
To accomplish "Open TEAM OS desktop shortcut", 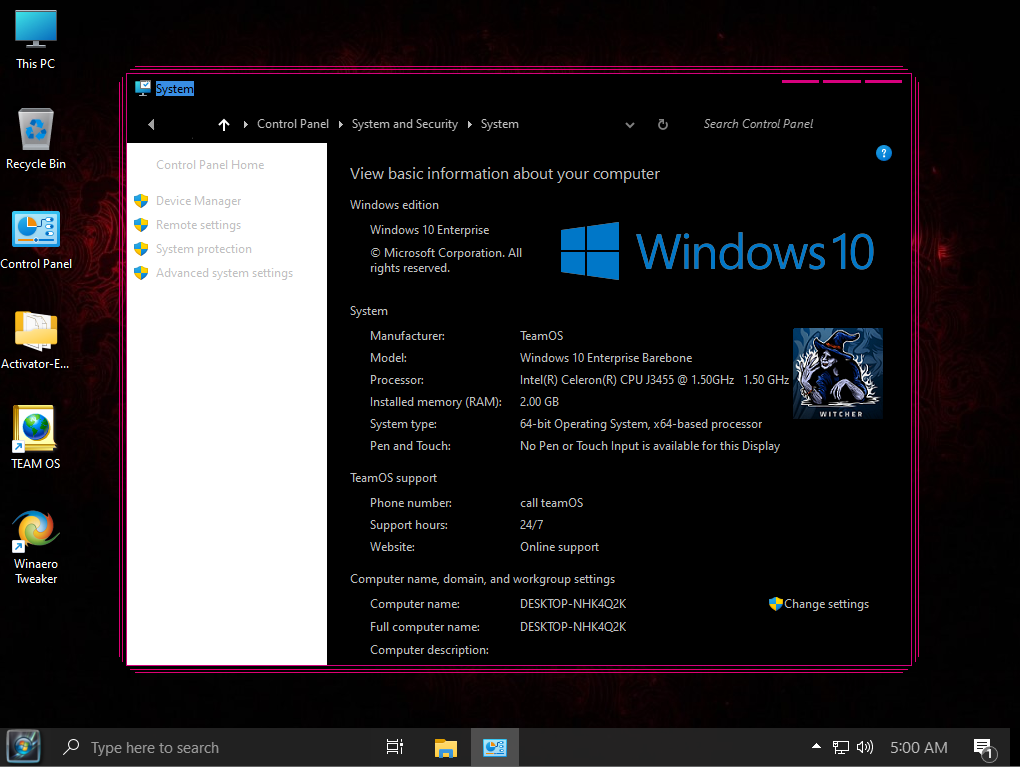I will click(x=36, y=437).
